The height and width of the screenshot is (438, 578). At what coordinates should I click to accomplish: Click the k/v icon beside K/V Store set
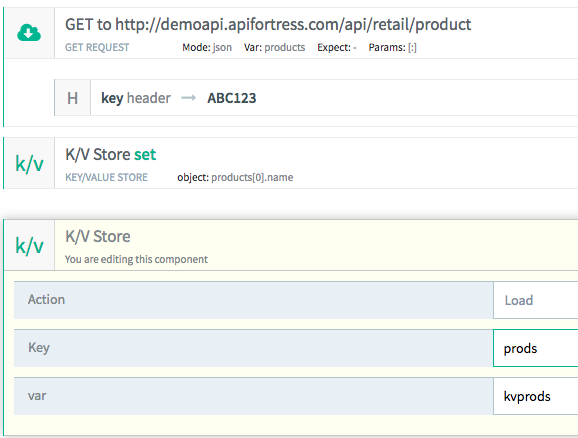(29, 163)
